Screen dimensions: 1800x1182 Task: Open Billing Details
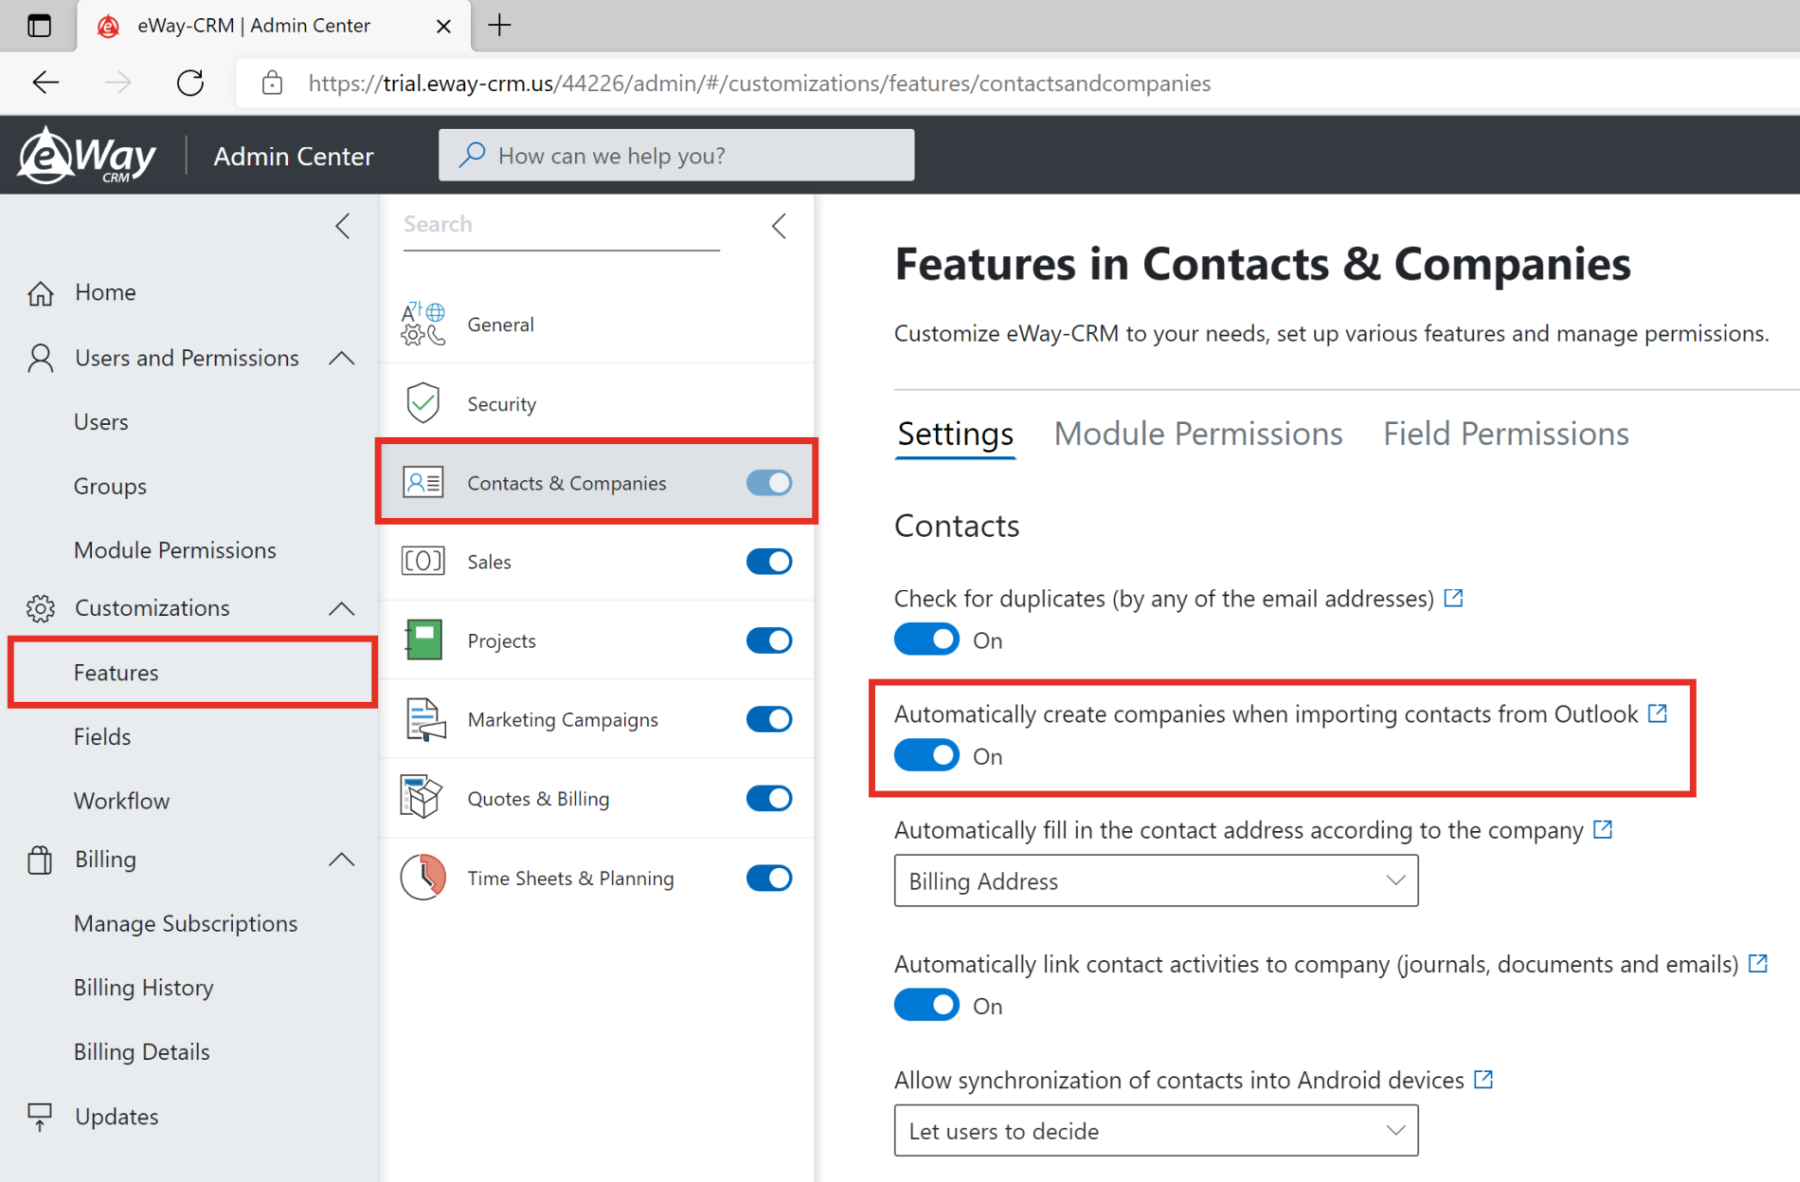click(x=142, y=1052)
